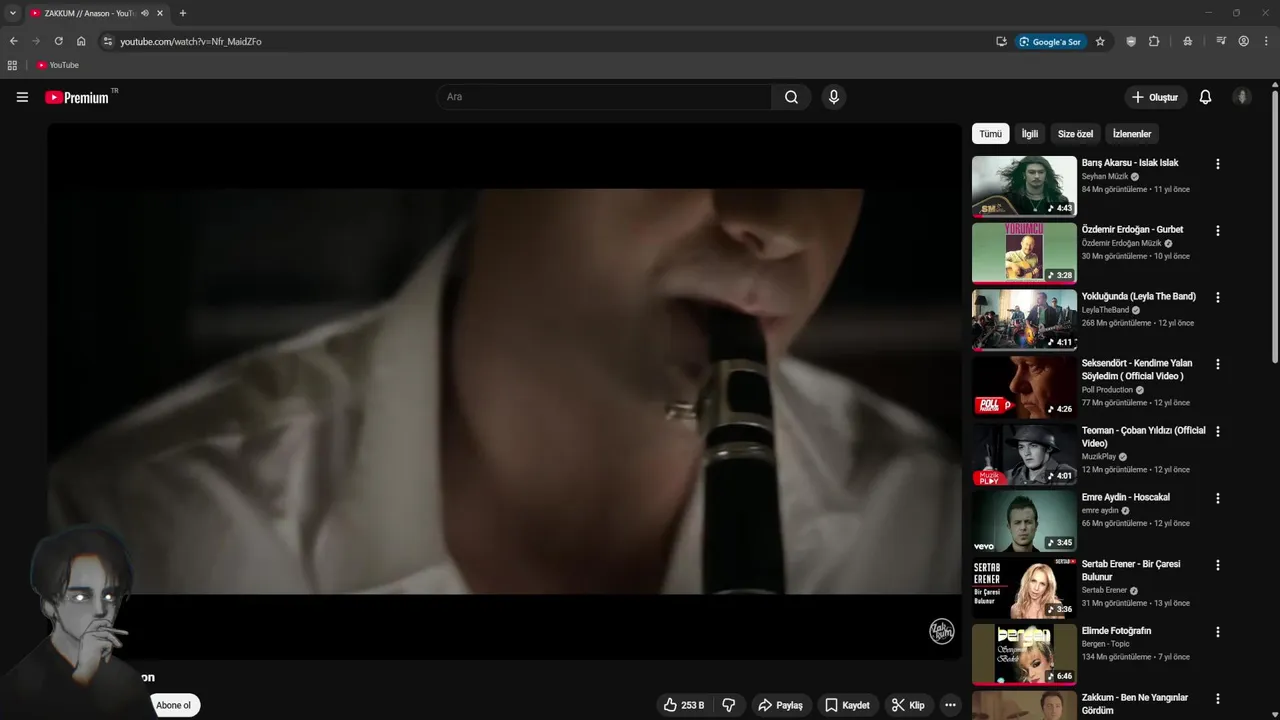Go back to previous page
Screen dimensions: 1280x720
click(x=13, y=41)
